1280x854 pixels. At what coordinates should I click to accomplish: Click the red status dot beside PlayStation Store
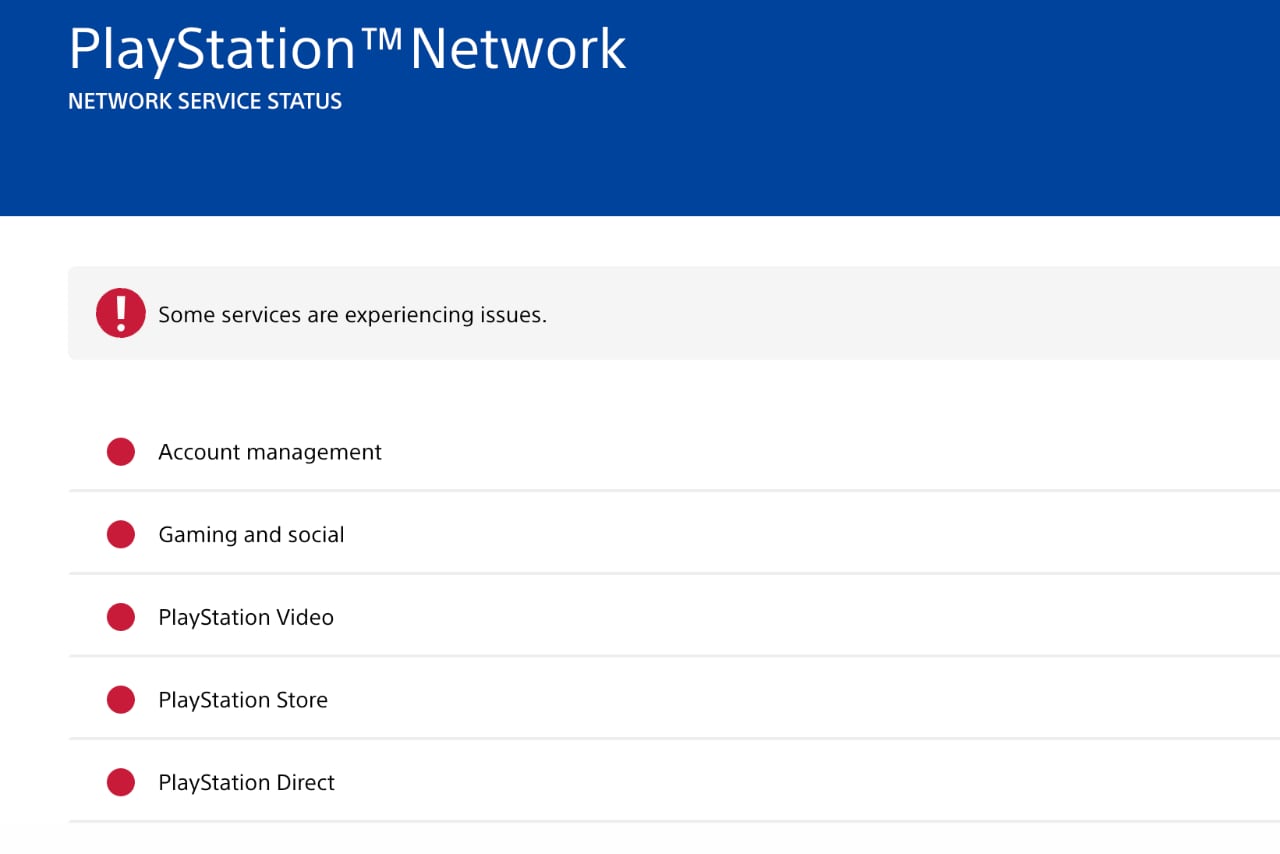tap(121, 700)
